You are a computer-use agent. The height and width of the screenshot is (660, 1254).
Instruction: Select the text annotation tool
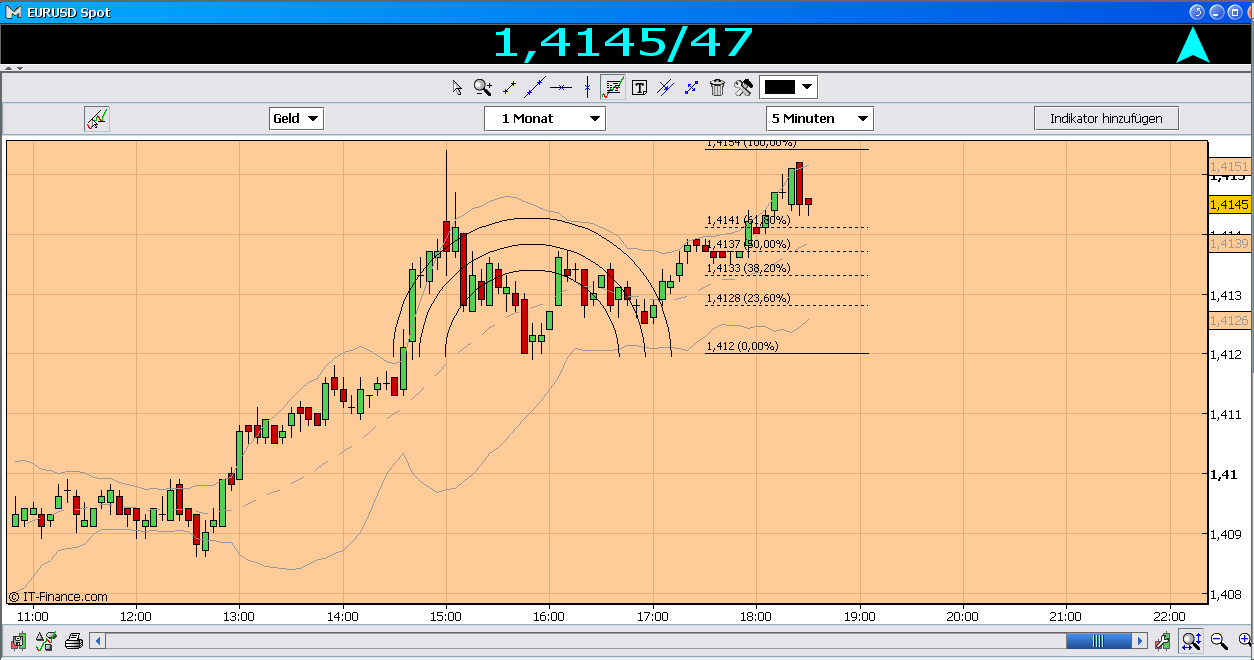tap(640, 88)
